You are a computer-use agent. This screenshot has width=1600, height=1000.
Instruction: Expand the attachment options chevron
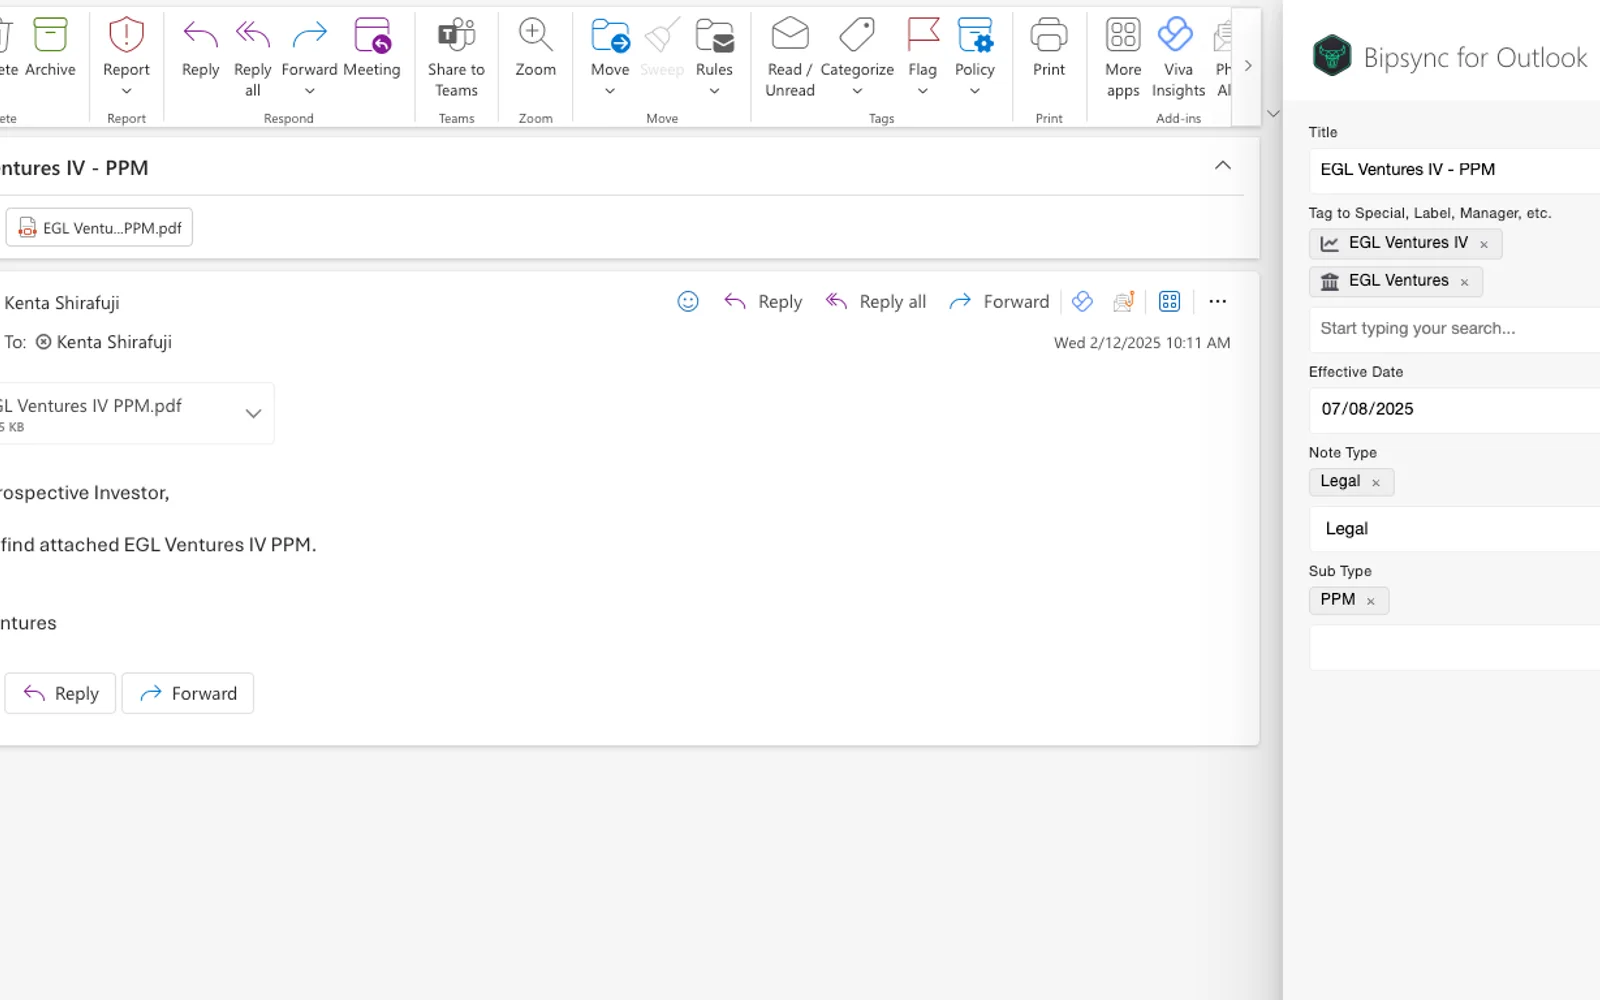(253, 413)
